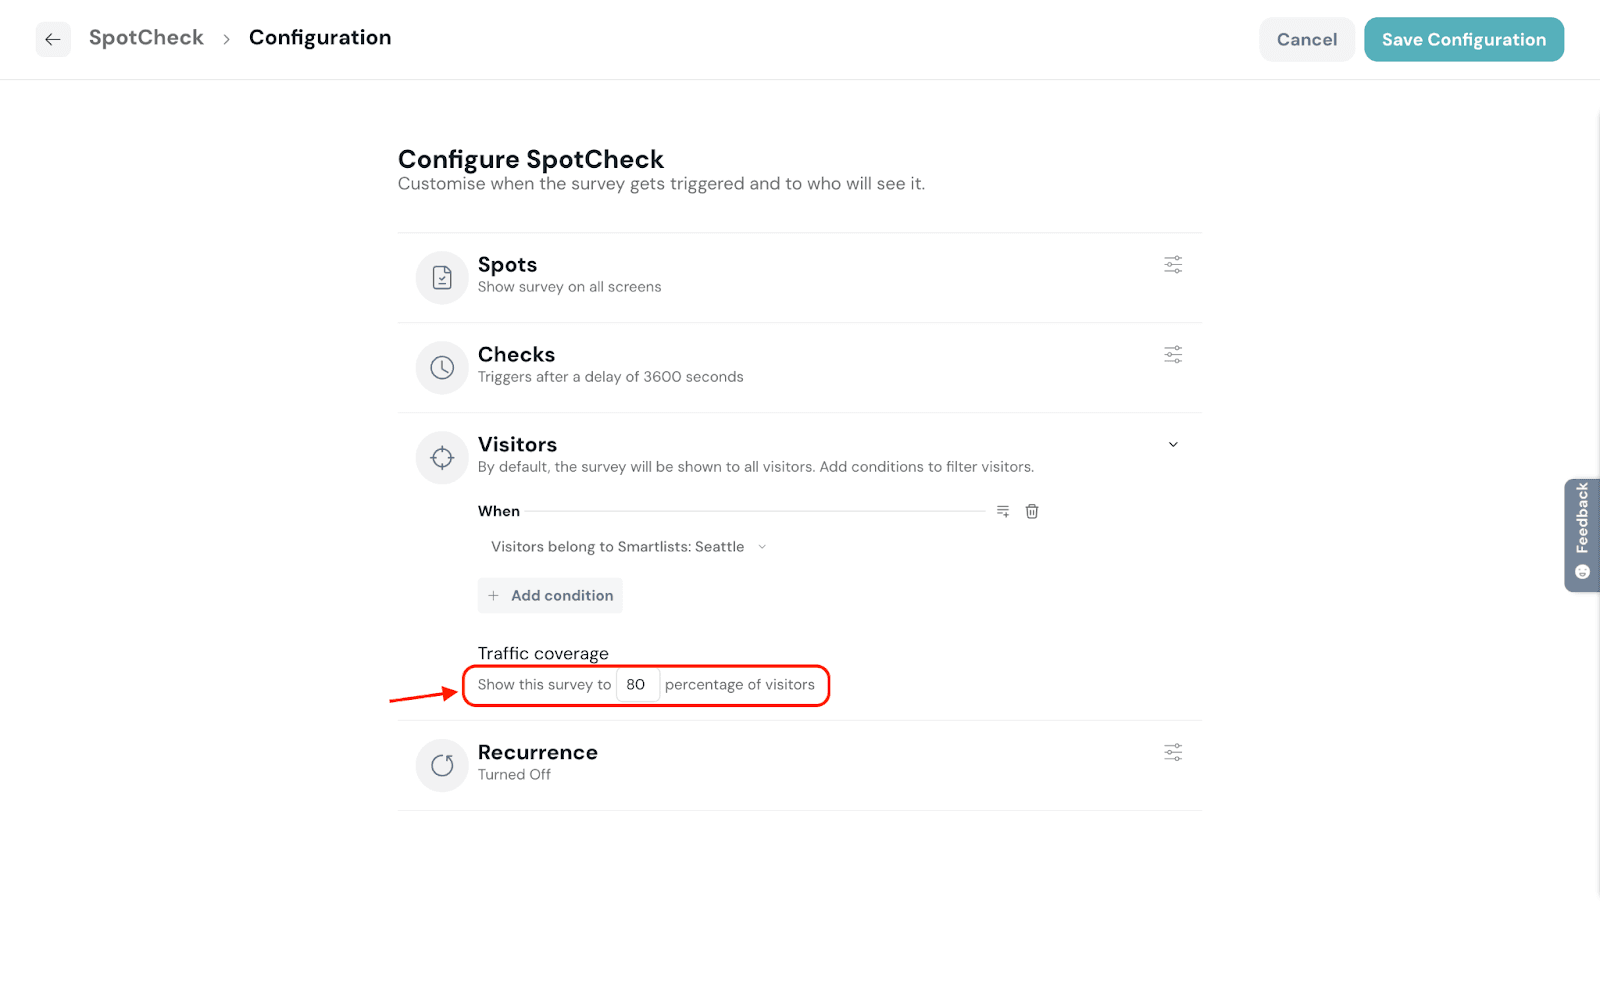This screenshot has height=1000, width=1600.
Task: Click the add-filter icon beside trash
Action: tap(1003, 512)
